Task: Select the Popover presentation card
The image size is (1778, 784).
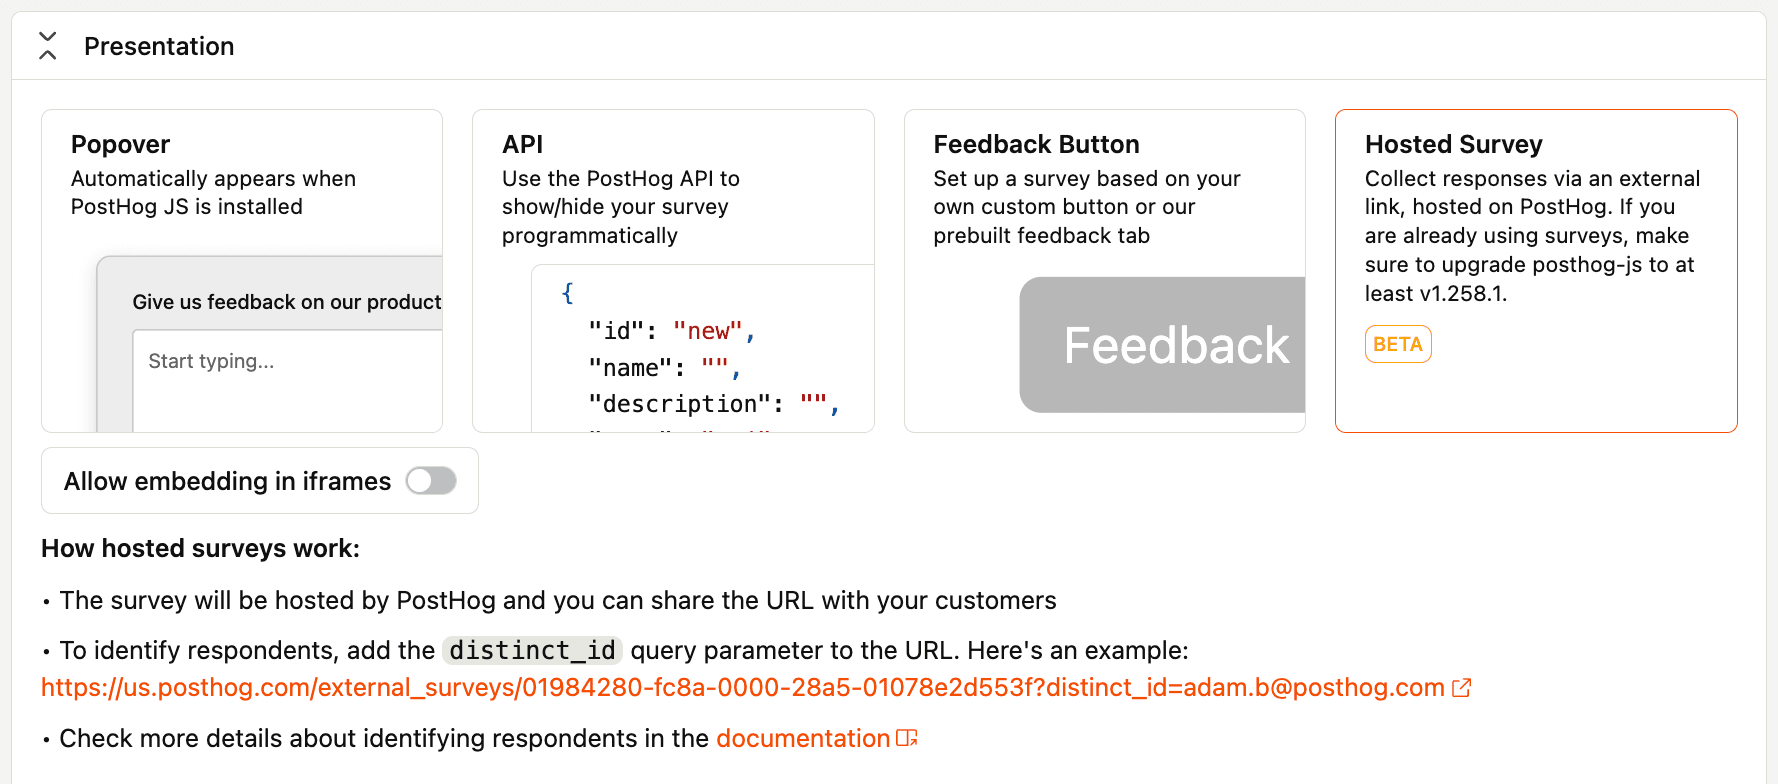Action: [242, 271]
